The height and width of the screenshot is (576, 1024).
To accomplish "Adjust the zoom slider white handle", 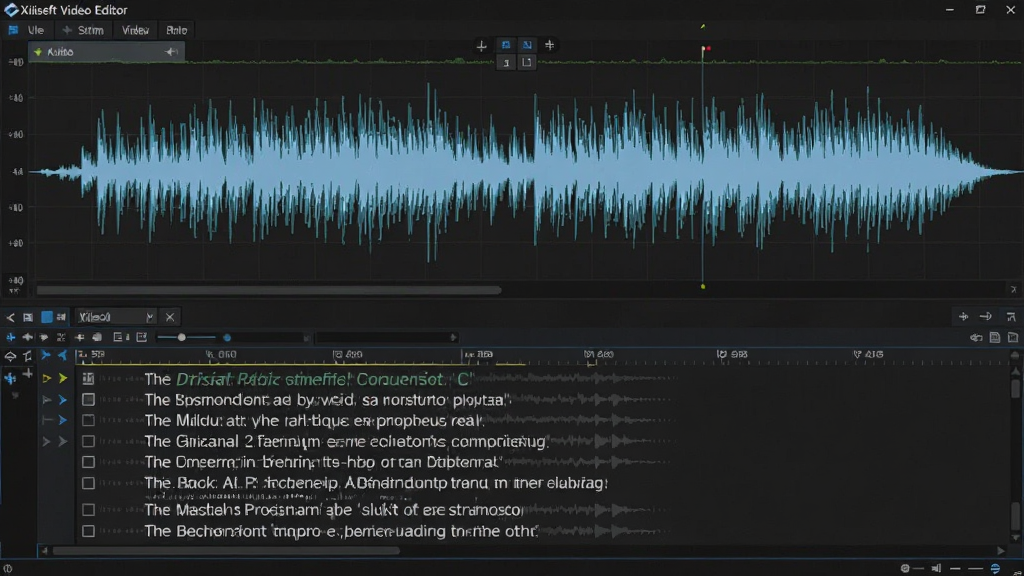I will [182, 338].
